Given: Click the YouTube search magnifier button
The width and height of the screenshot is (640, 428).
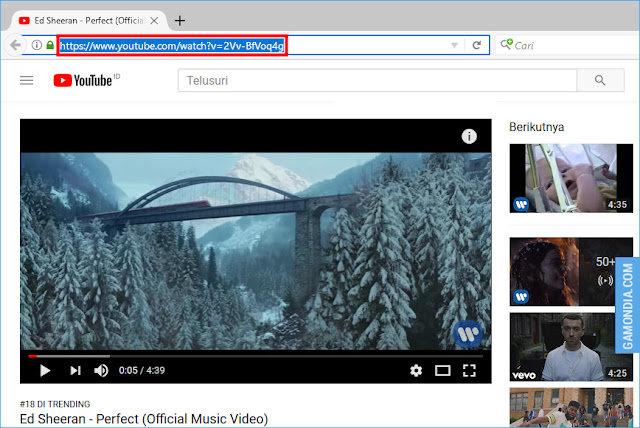Looking at the screenshot, I should [600, 80].
